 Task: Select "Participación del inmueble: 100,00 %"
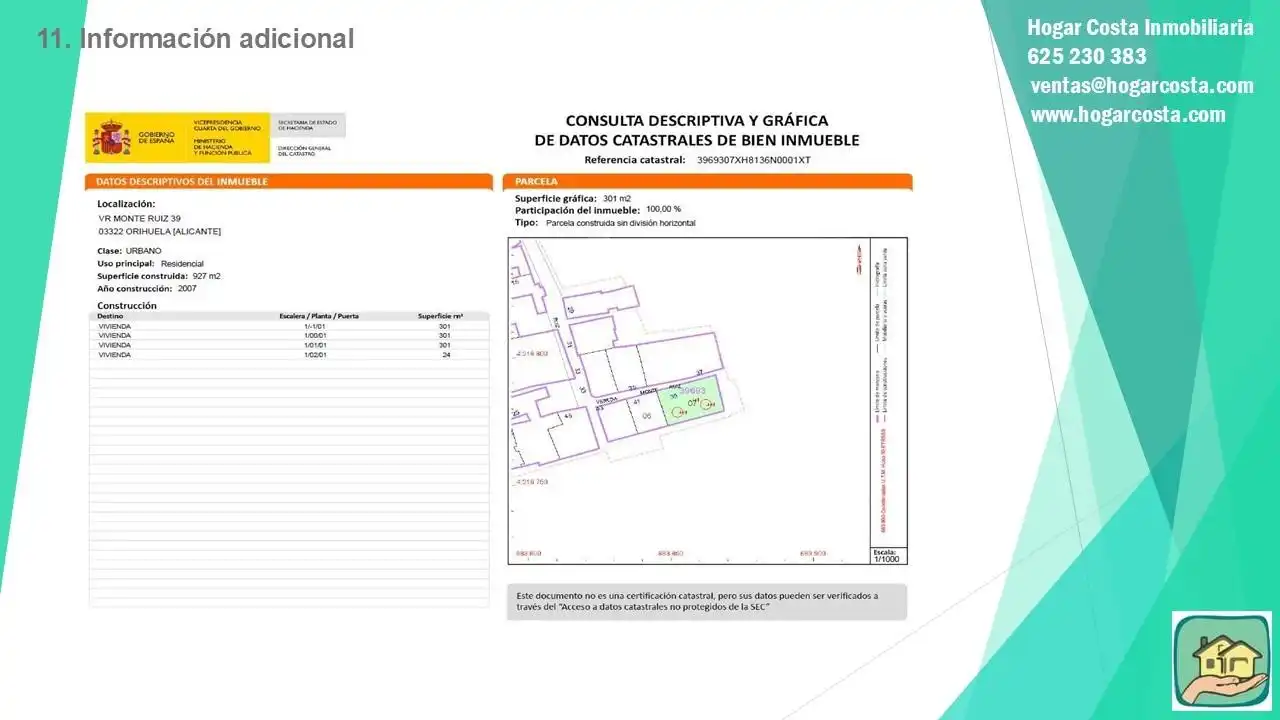pyautogui.click(x=598, y=210)
